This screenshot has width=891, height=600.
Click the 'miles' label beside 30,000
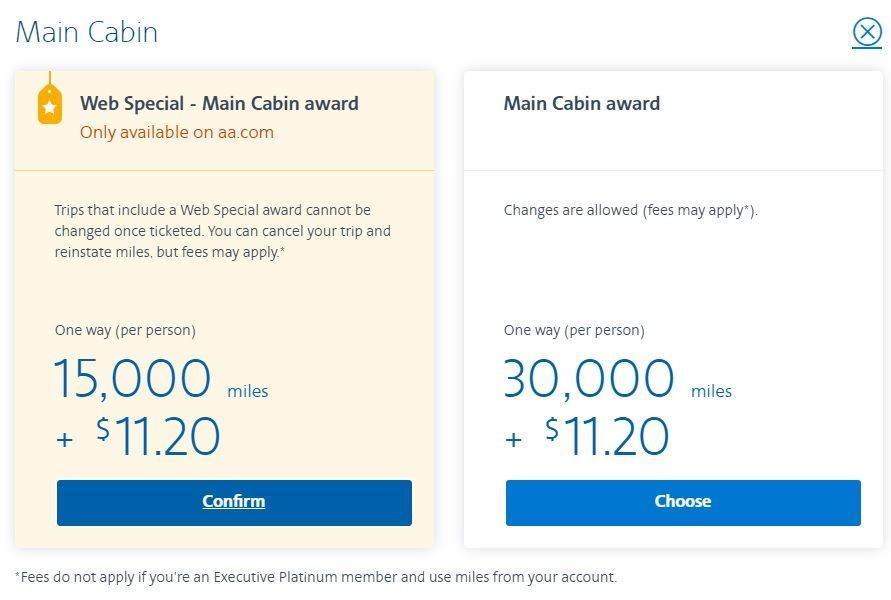(x=711, y=391)
